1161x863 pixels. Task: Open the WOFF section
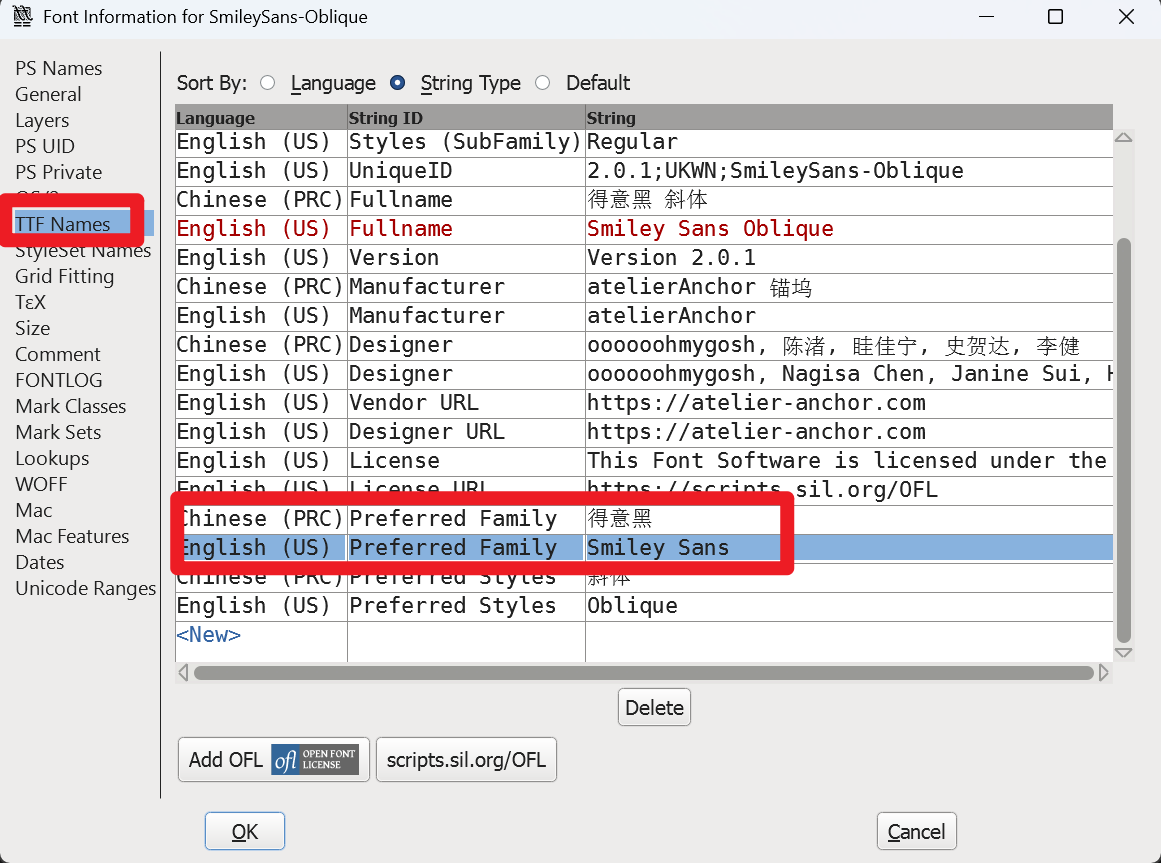tap(41, 484)
